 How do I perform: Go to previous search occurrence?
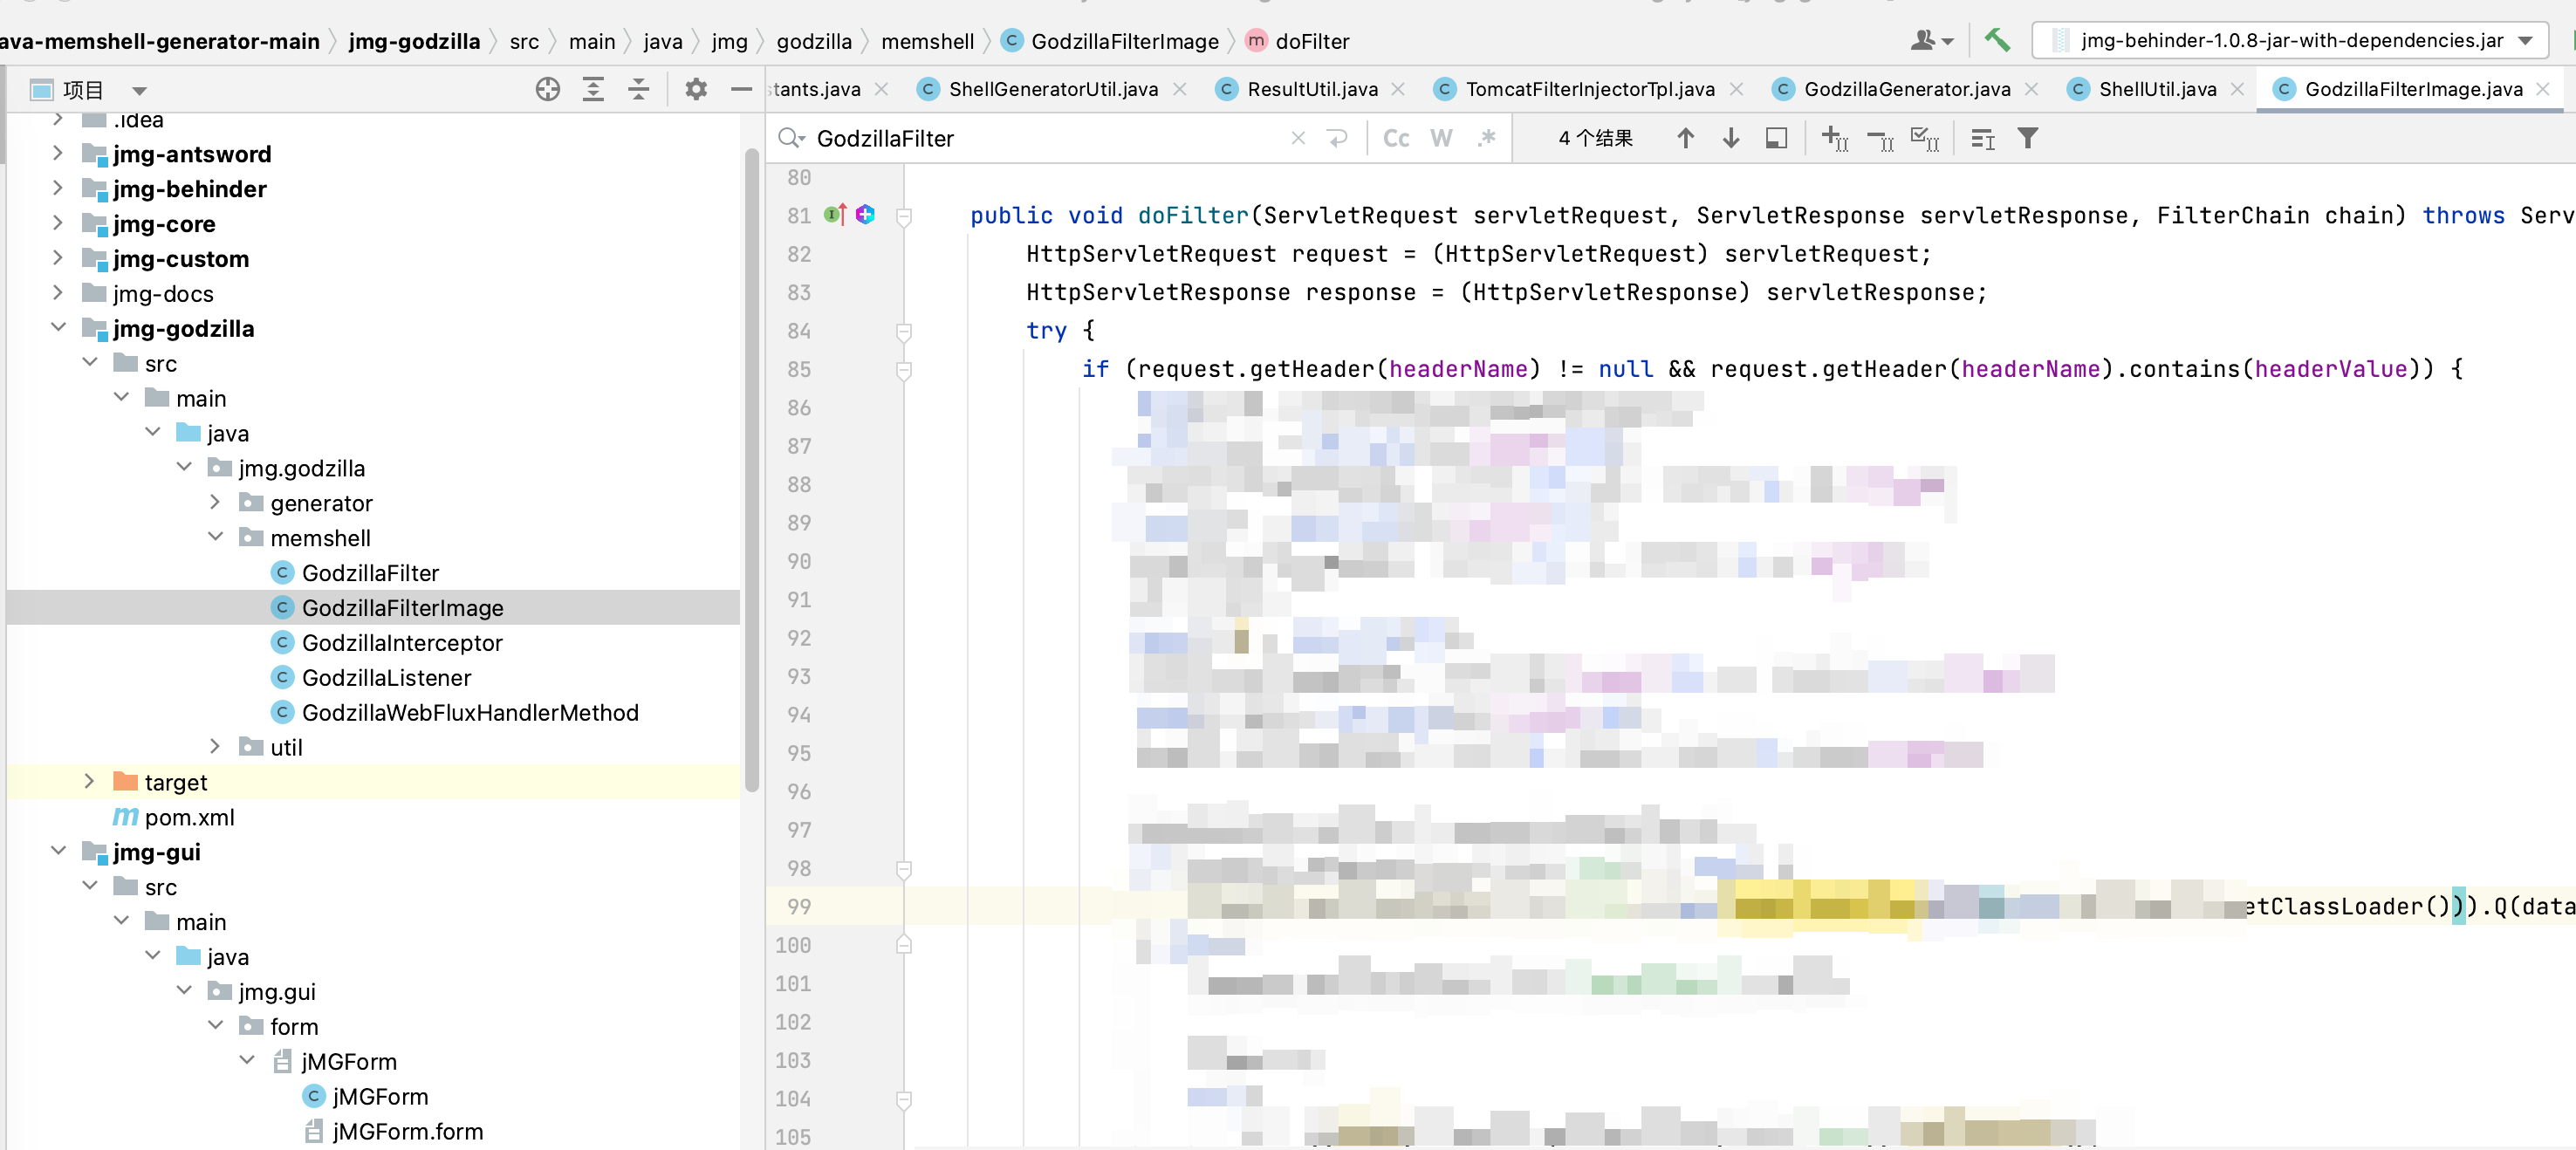tap(1685, 138)
